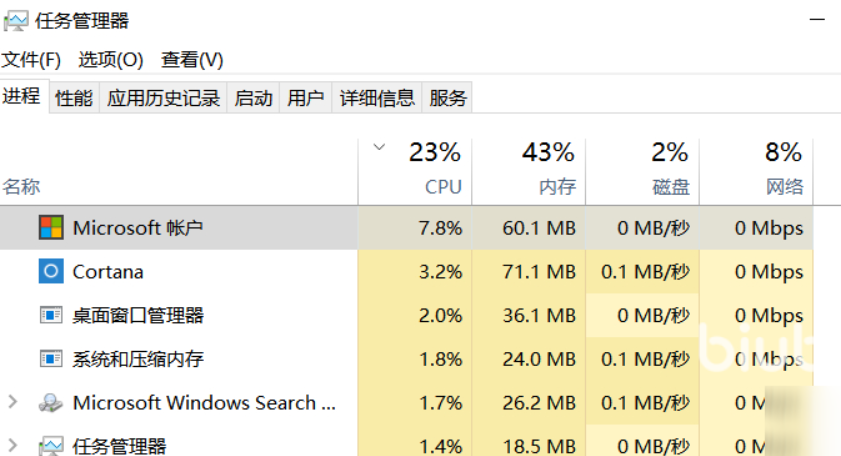Image resolution: width=841 pixels, height=456 pixels.
Task: Expand the 任务管理器 process group
Action: tap(13, 445)
